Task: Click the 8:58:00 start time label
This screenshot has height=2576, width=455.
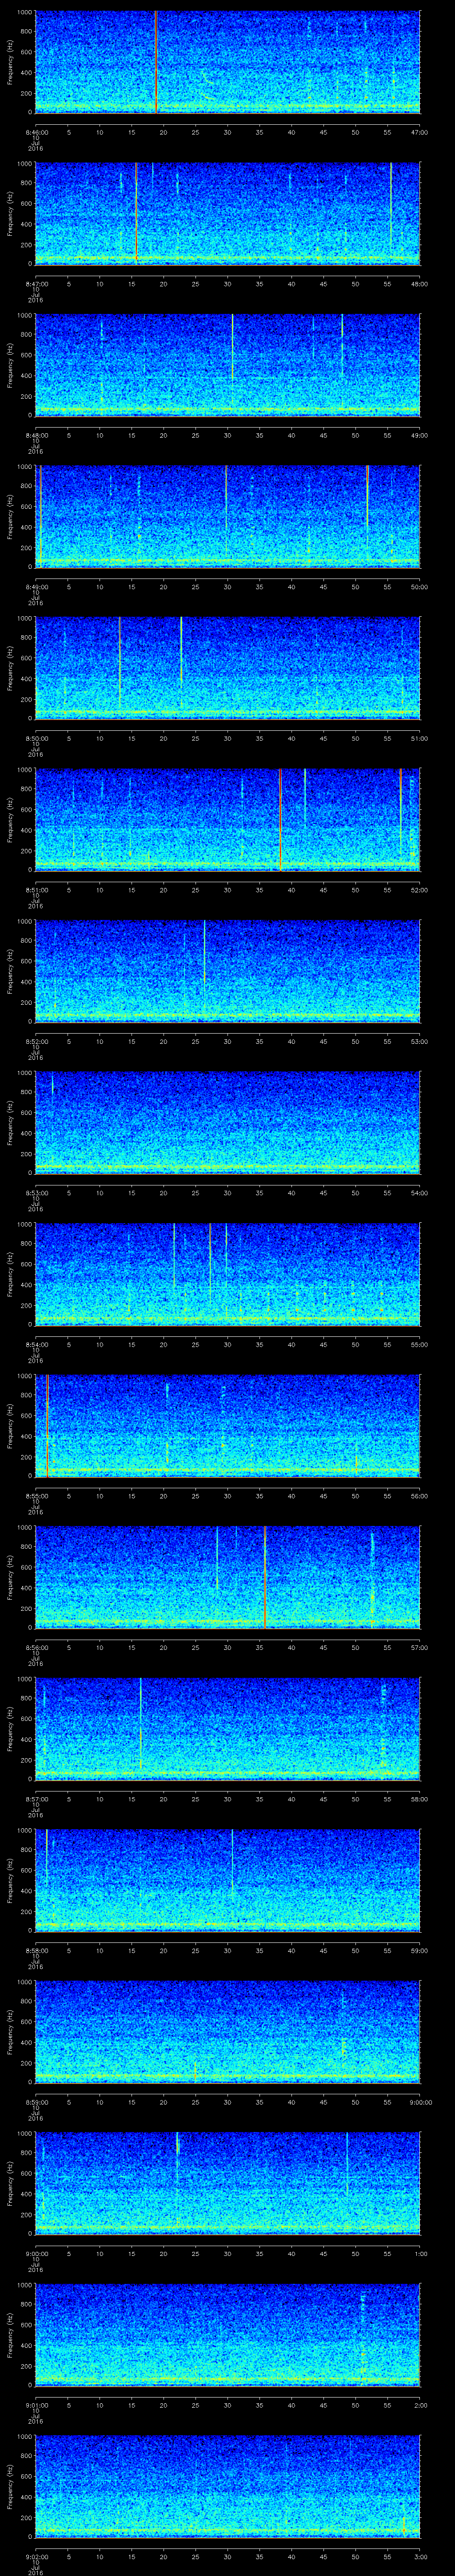Action: pos(36,1950)
